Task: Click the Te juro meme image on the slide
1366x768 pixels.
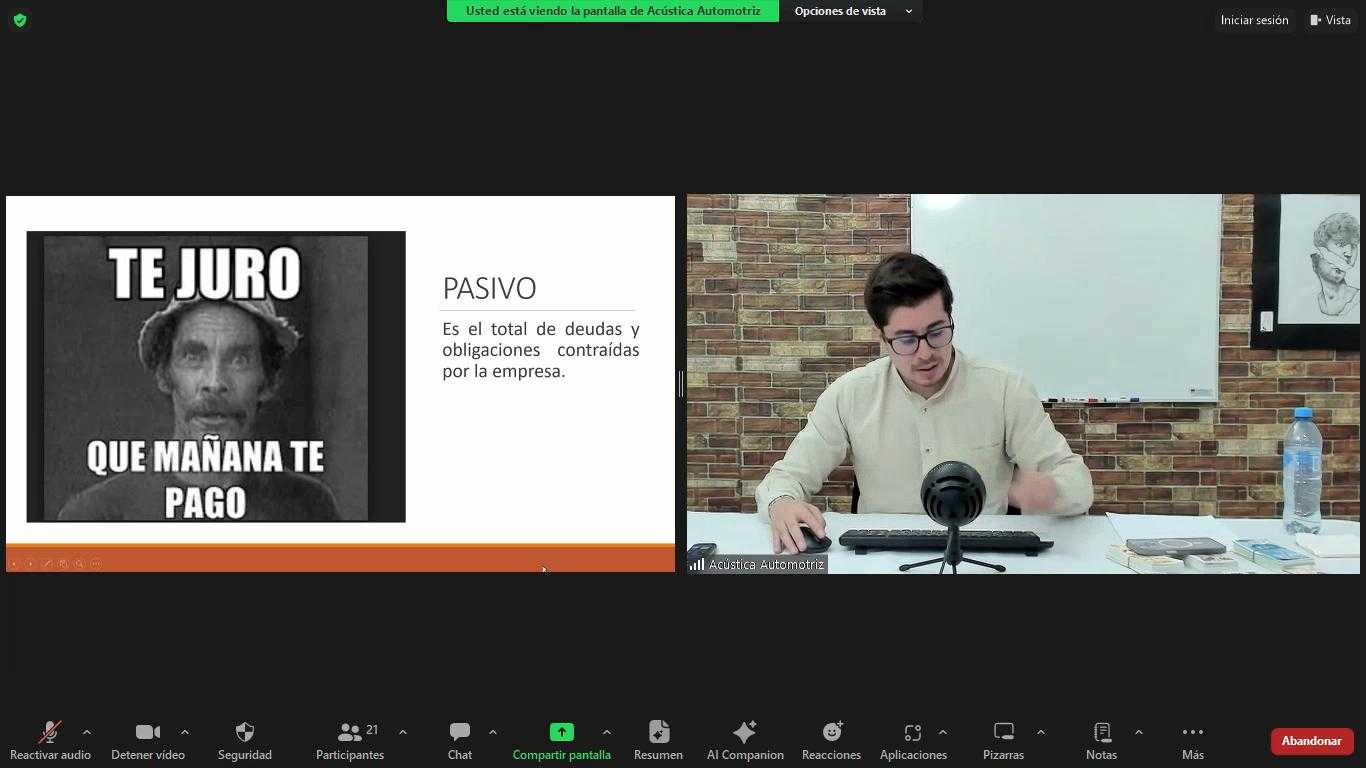Action: tap(216, 377)
